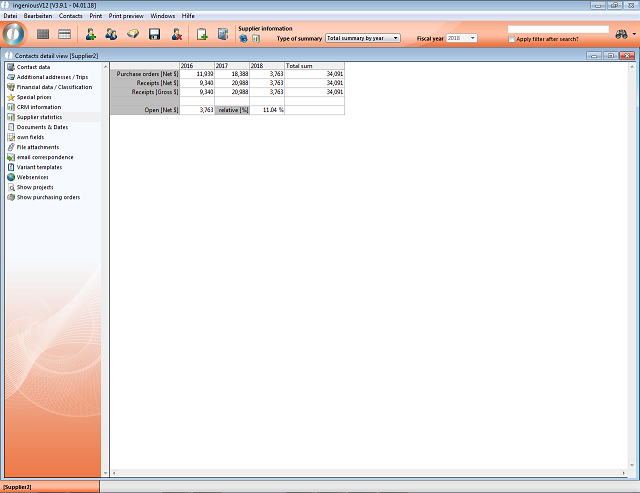The width and height of the screenshot is (640, 493).
Task: Open Datei menu
Action: tap(10, 16)
